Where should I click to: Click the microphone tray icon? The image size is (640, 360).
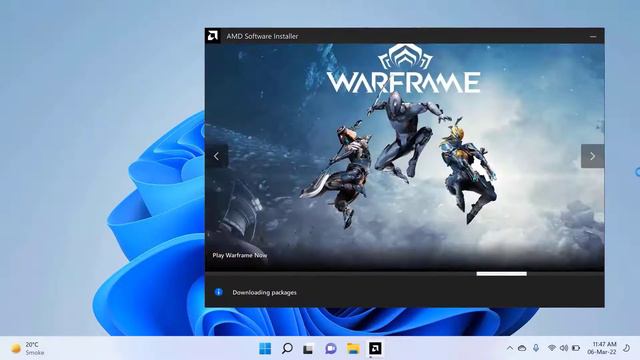(x=536, y=348)
